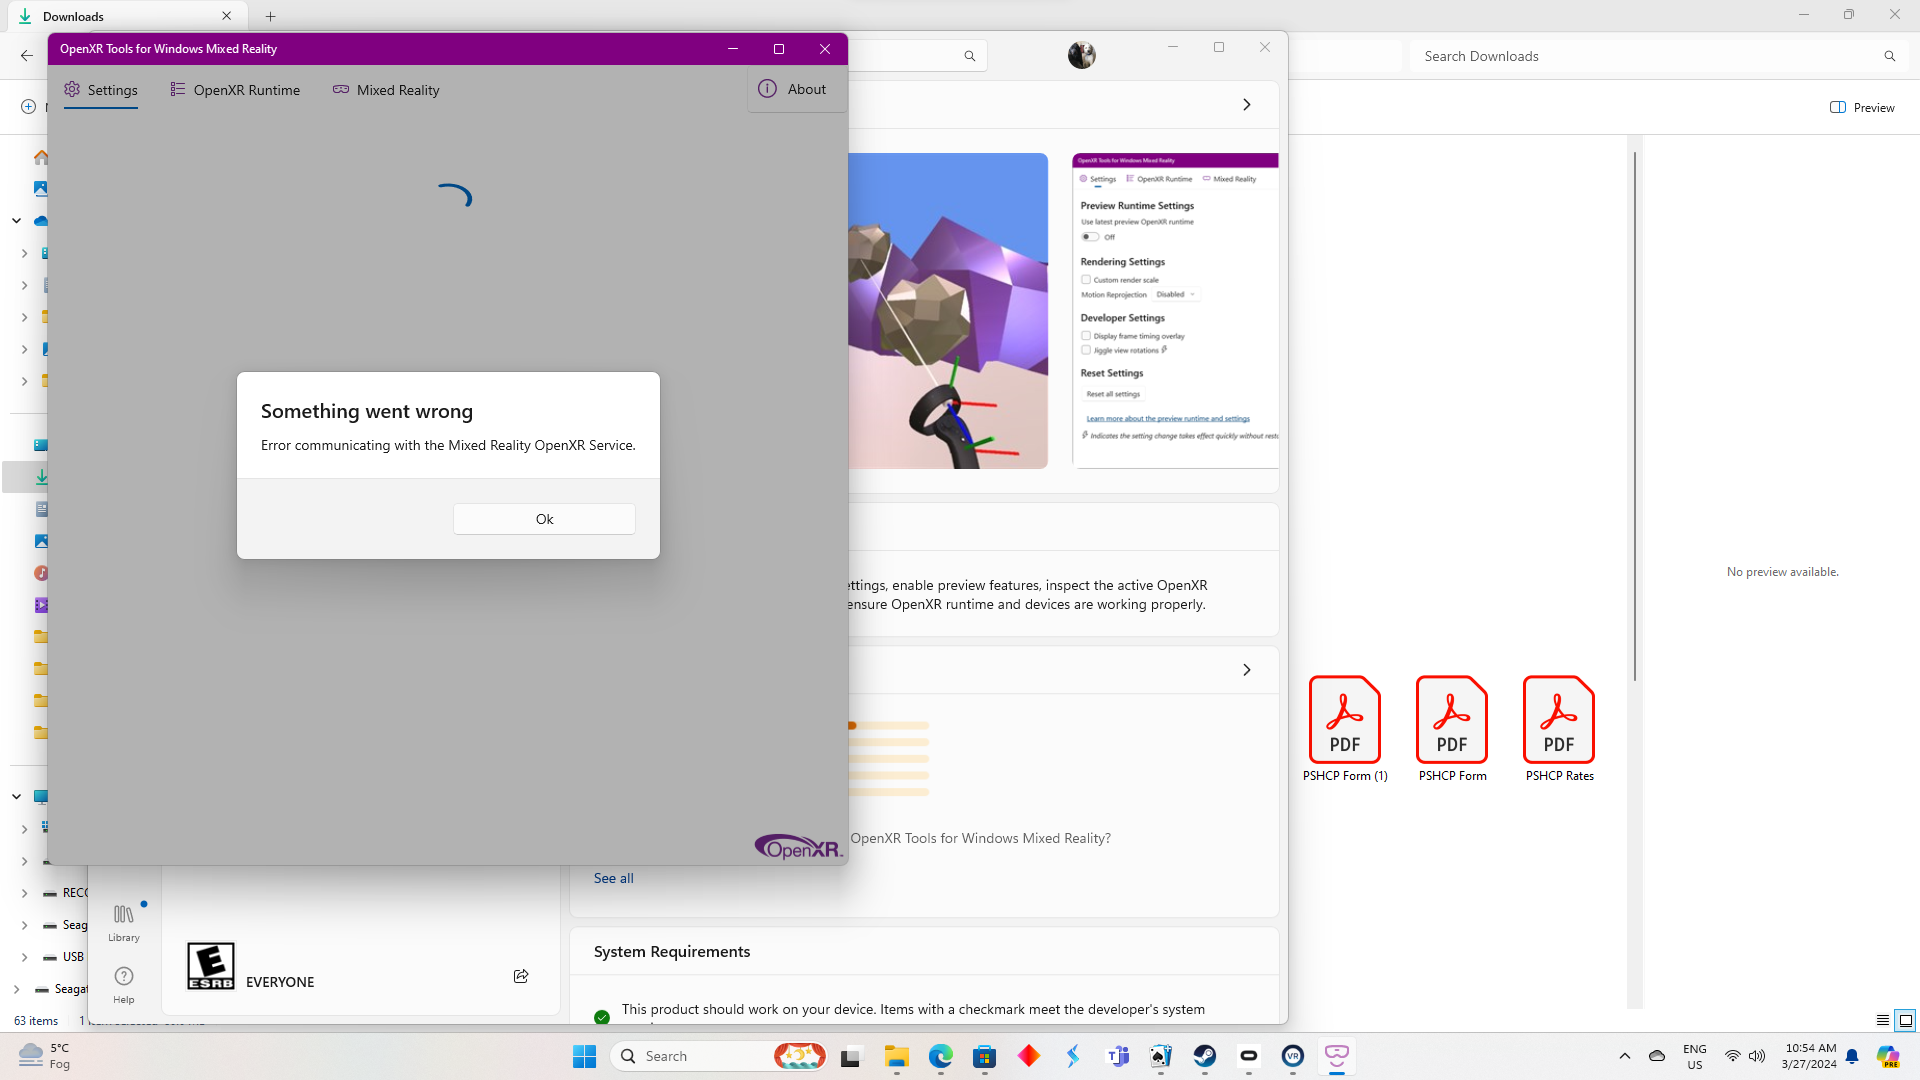Screen dimensions: 1920x1080
Task: Switch to the OpenXR Runtime tab
Action: pos(235,90)
